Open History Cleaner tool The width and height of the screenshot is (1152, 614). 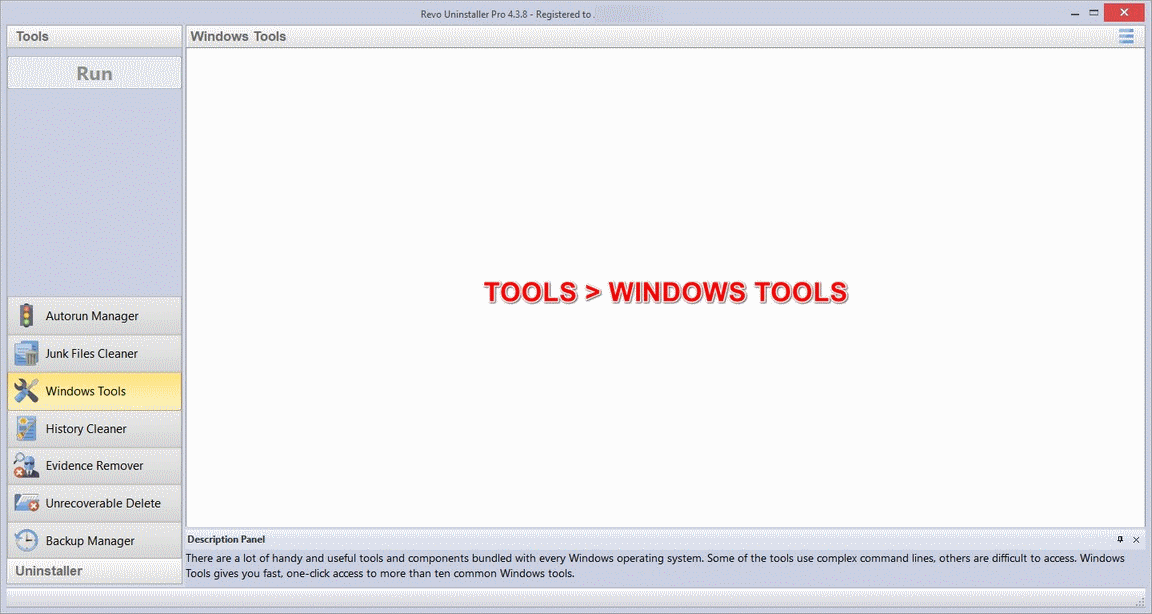pyautogui.click(x=94, y=429)
